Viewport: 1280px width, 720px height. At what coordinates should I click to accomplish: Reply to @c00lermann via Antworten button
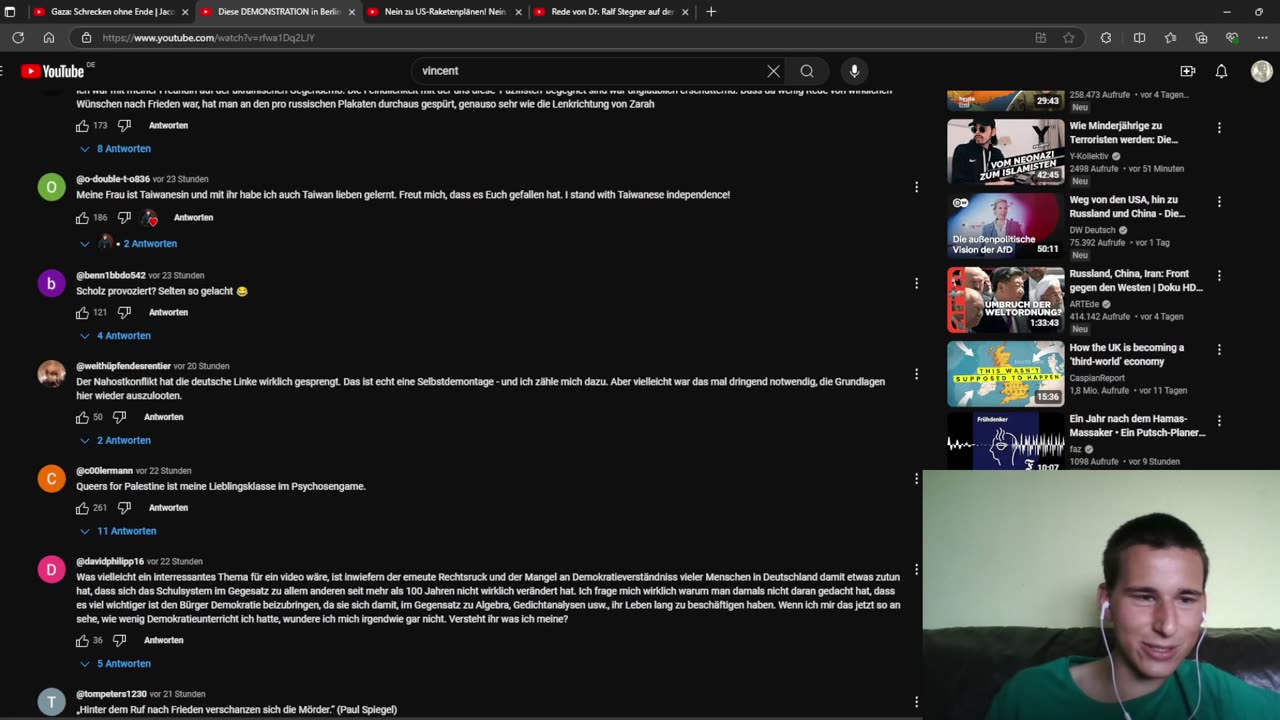point(168,508)
